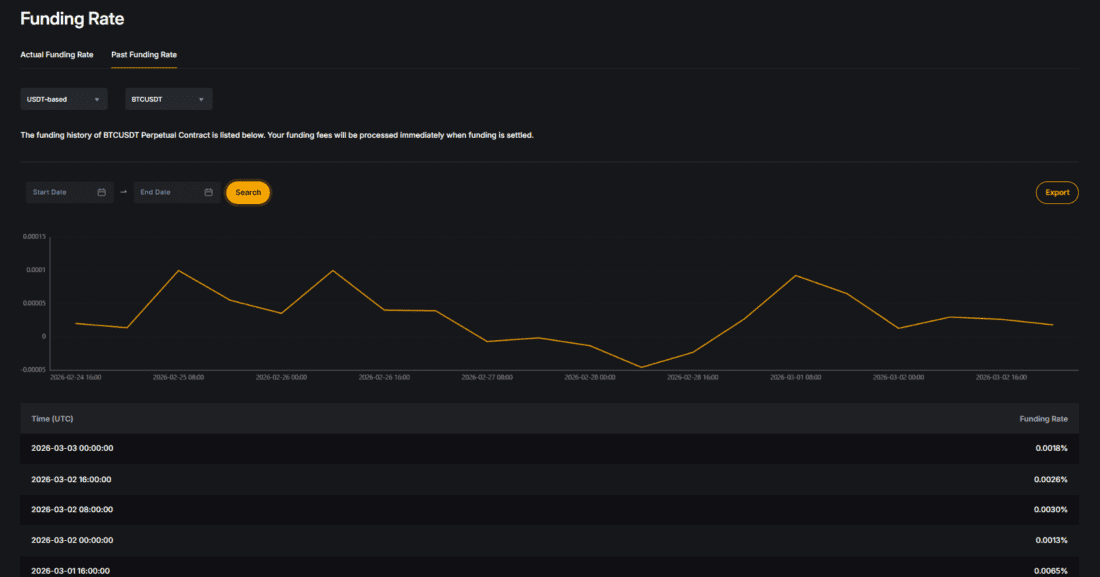Click the arrow between the date fields
1100x577 pixels.
124,192
